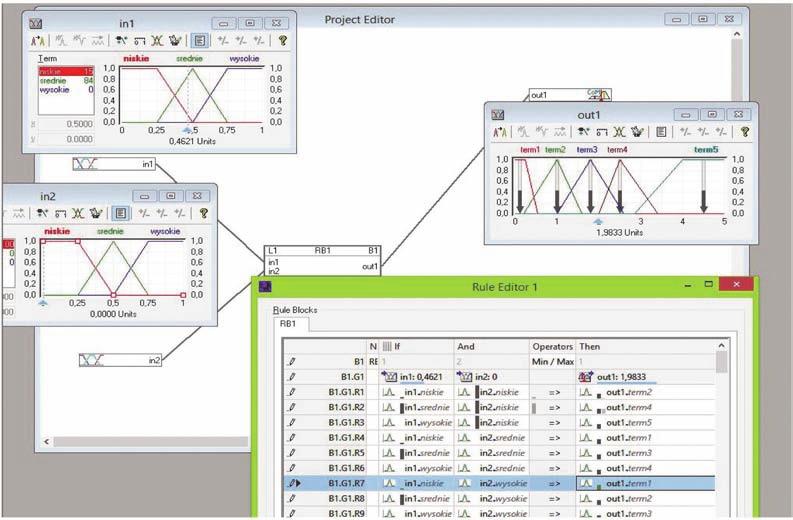Screen dimensions: 793x520
Task: Click the out1 window's binoculars search icon
Action: pos(583,132)
